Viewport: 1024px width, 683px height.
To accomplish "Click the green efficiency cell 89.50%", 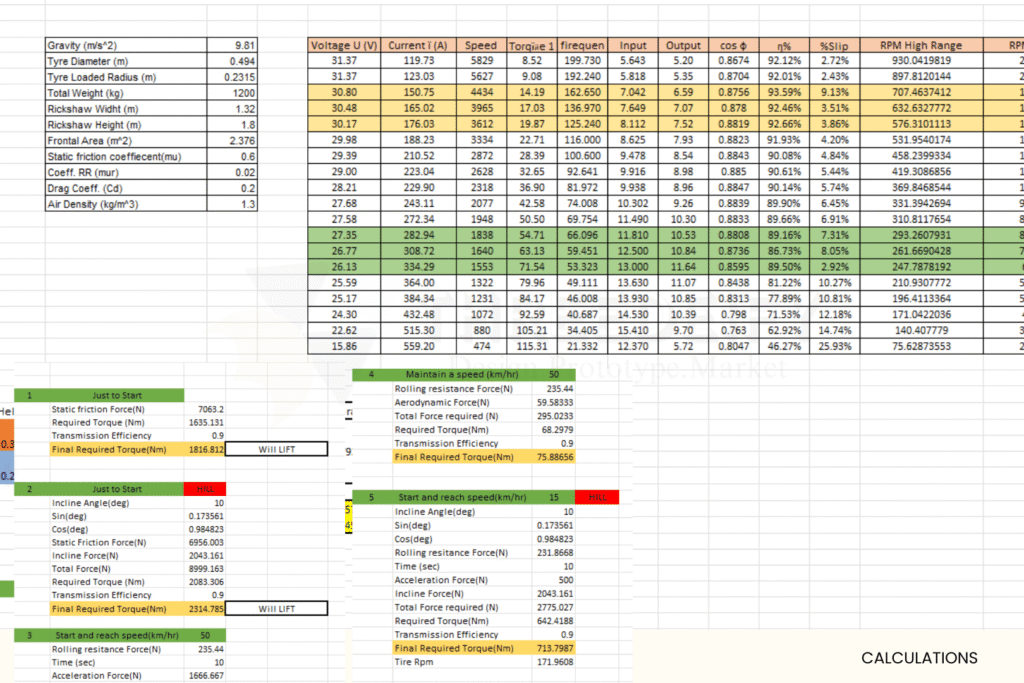I will 784,266.
